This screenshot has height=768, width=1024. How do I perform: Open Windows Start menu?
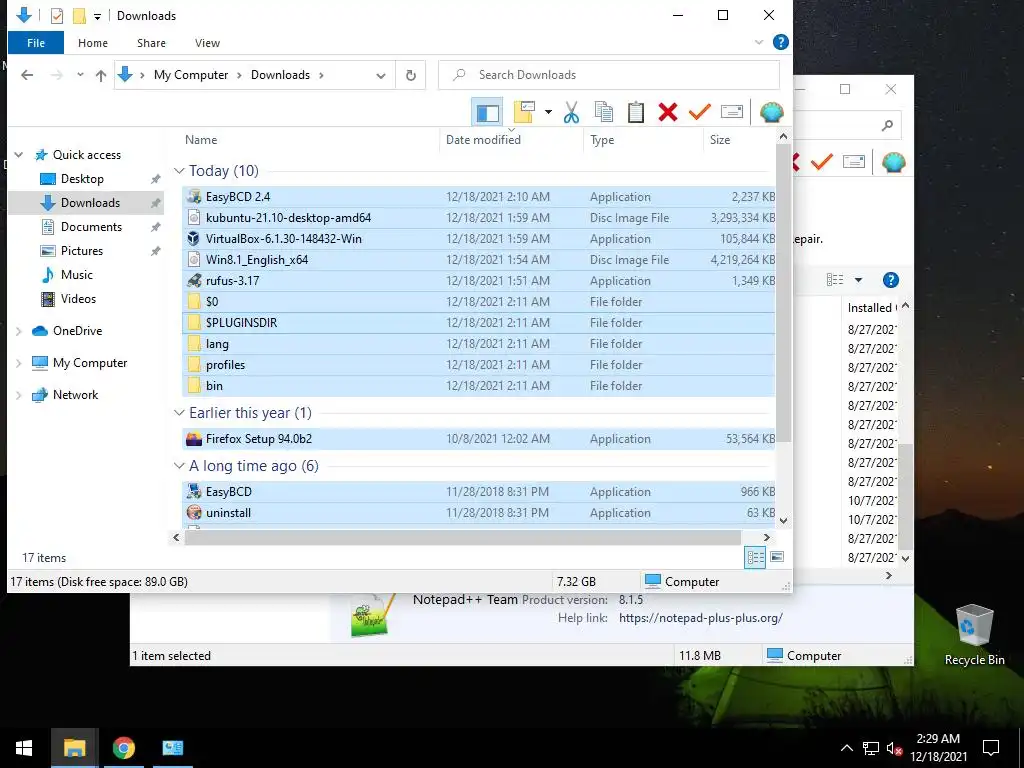click(x=24, y=748)
